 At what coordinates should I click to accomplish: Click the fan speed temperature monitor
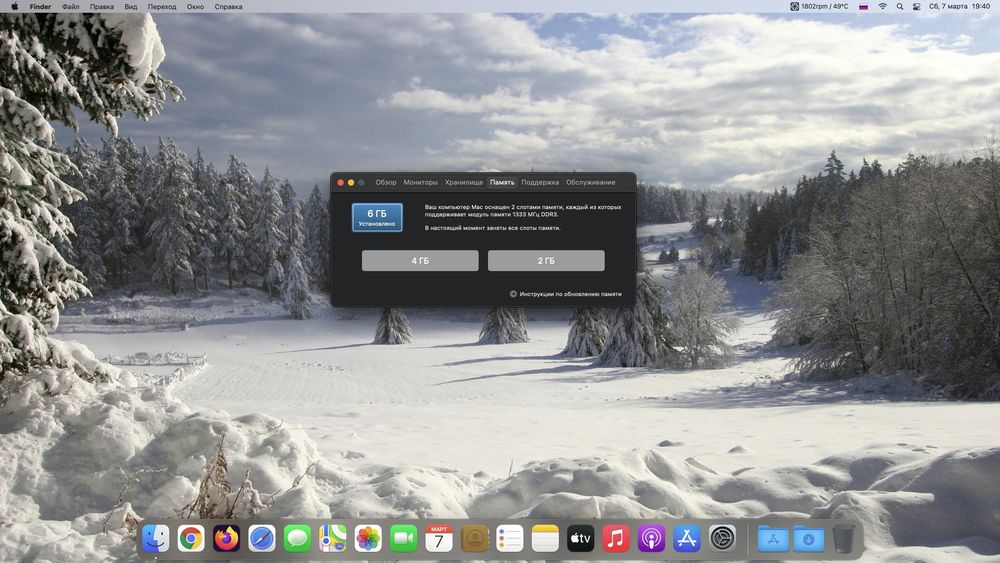(x=819, y=6)
